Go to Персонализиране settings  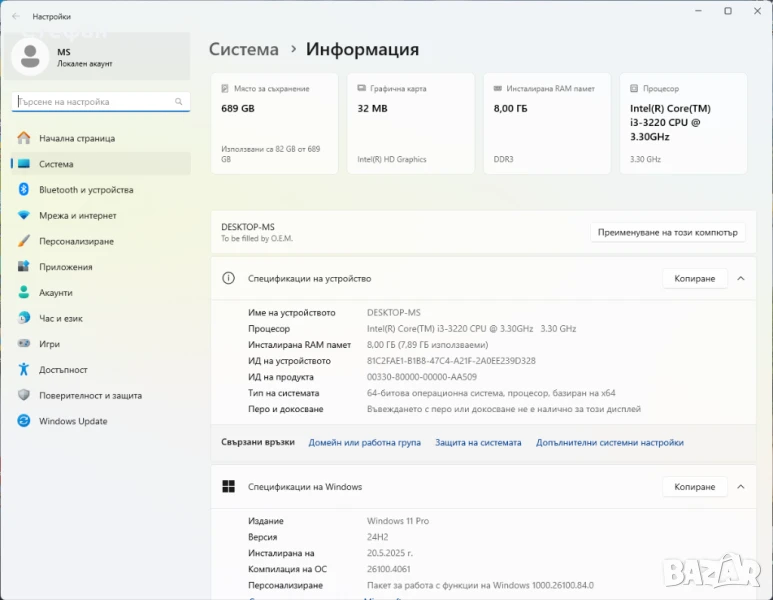tap(76, 241)
